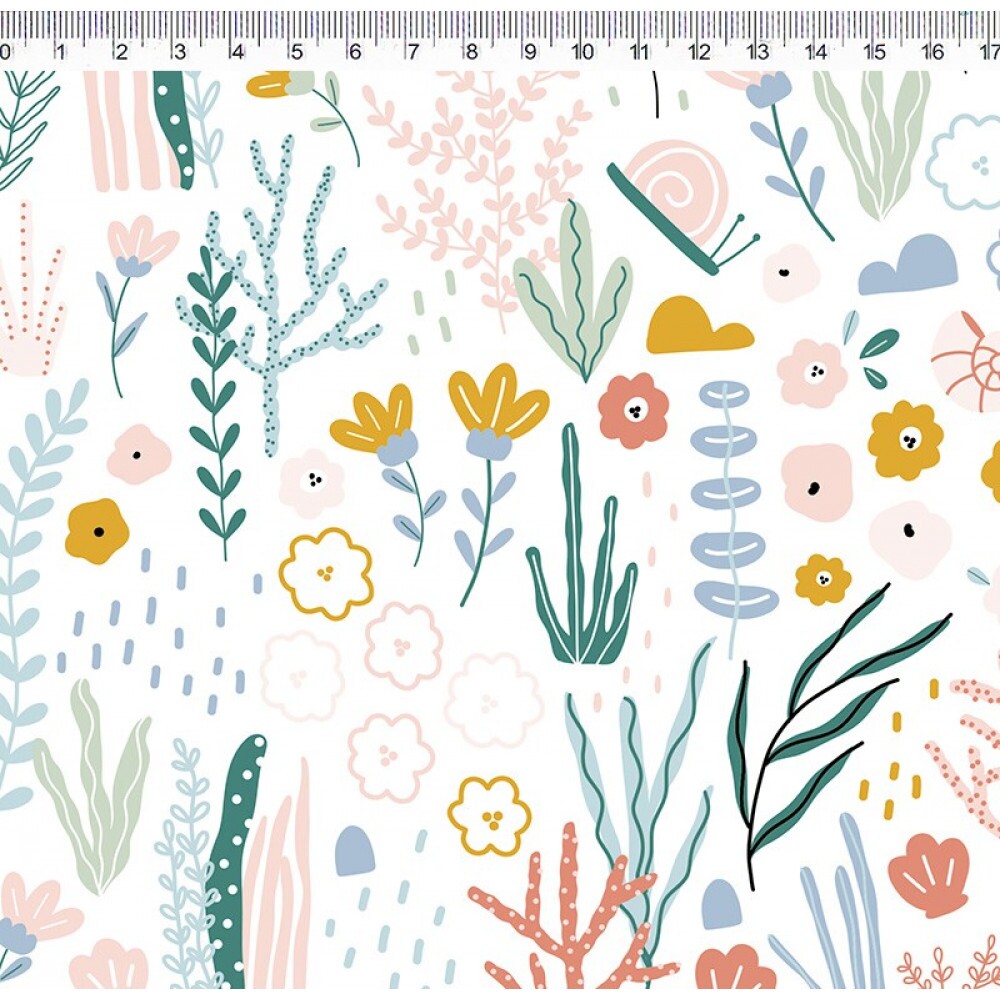Click the mustard yellow cloud shape
Viewport: 1000px width, 1000px height.
click(x=700, y=325)
